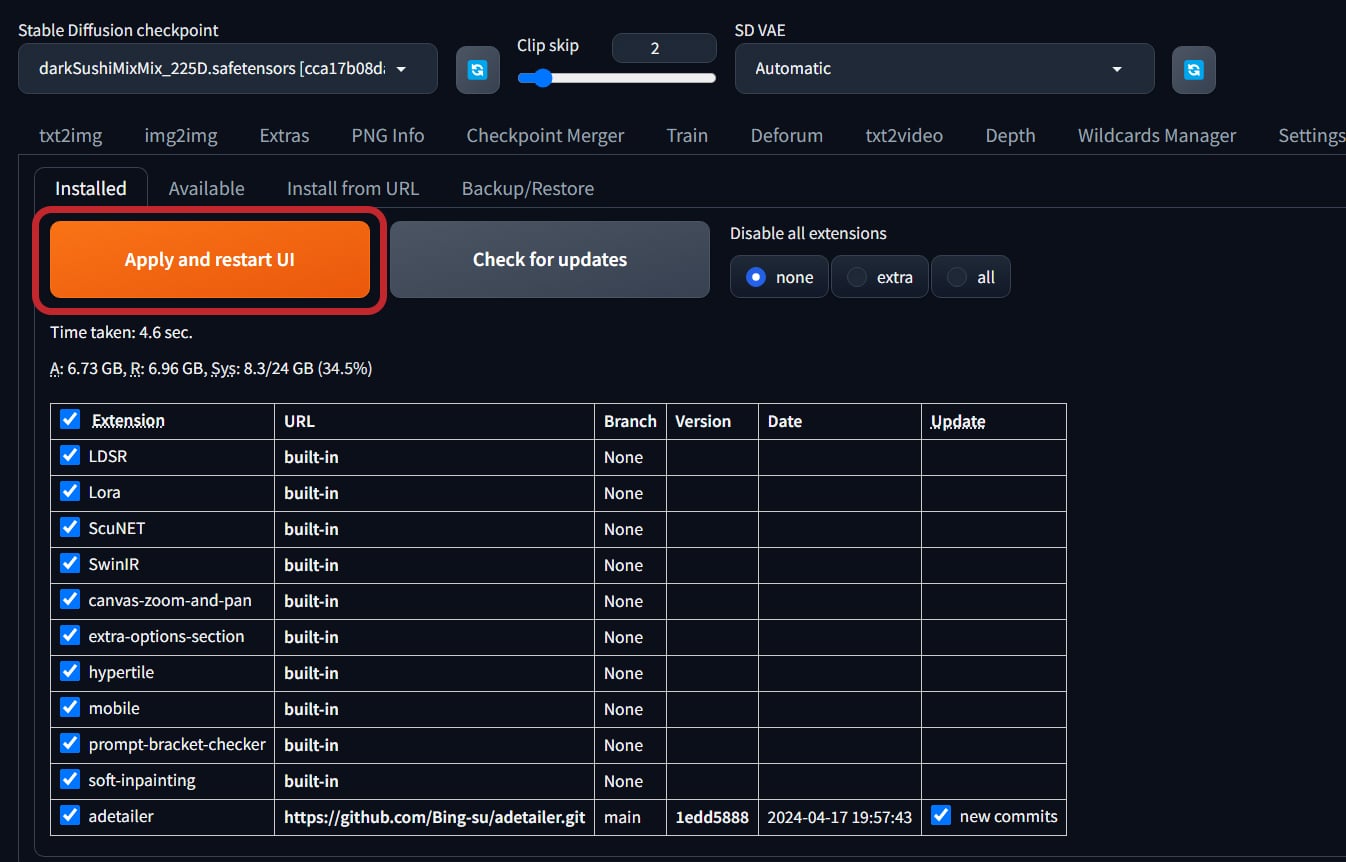Uncheck the mobile extension
This screenshot has width=1346, height=862.
coord(70,707)
